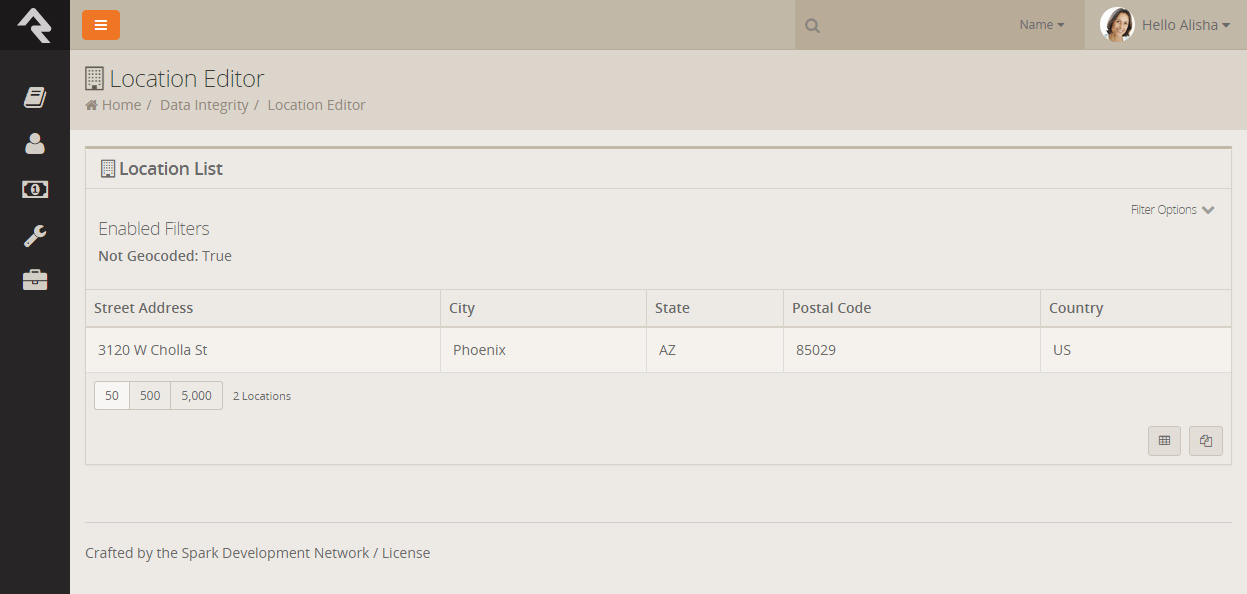Open the wrench tools icon in sidebar
This screenshot has width=1247, height=594.
[35, 236]
